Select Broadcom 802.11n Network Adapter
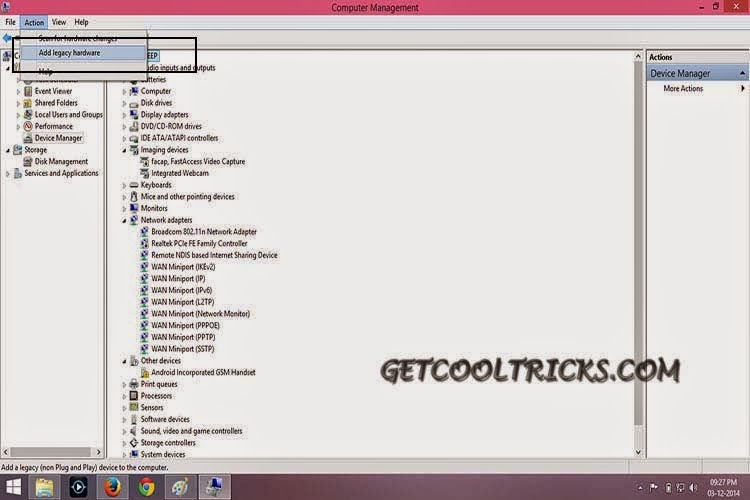 click(204, 232)
